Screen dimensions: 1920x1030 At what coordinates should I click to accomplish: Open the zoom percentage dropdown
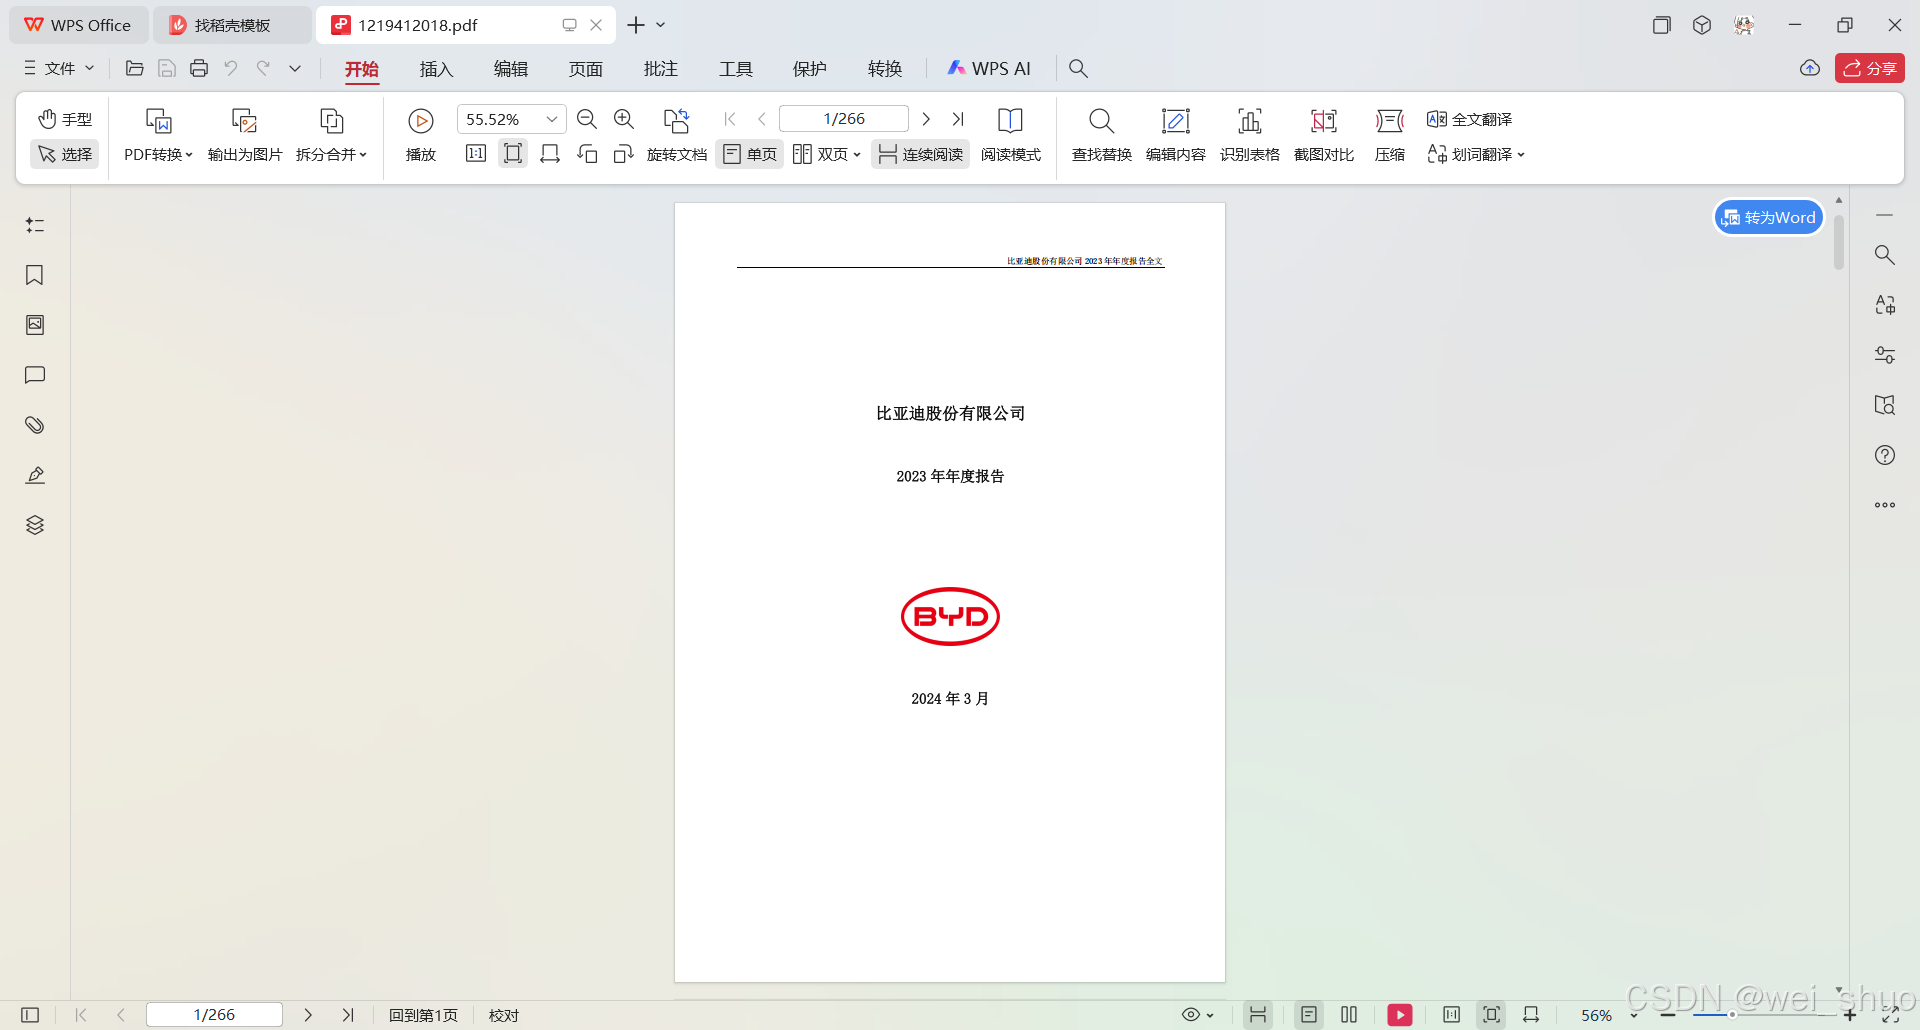pyautogui.click(x=551, y=118)
